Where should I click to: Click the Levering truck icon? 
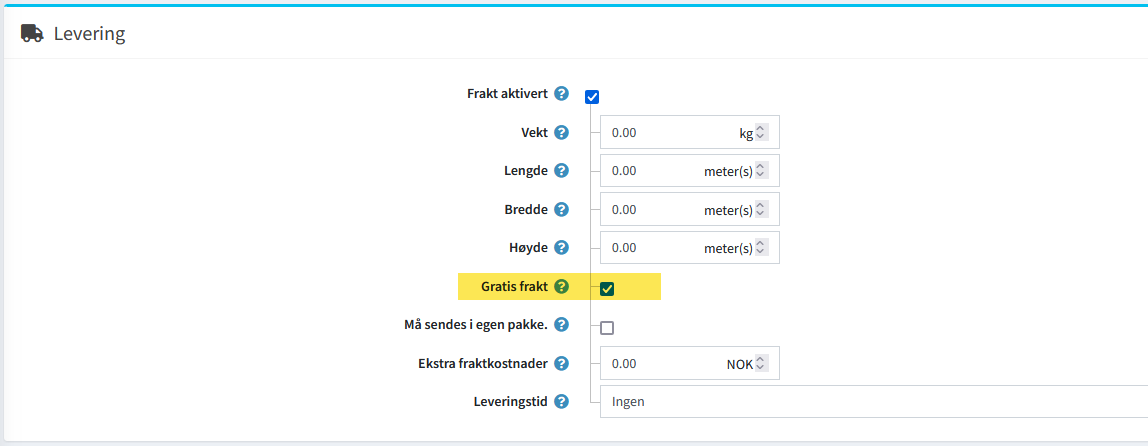tap(32, 33)
